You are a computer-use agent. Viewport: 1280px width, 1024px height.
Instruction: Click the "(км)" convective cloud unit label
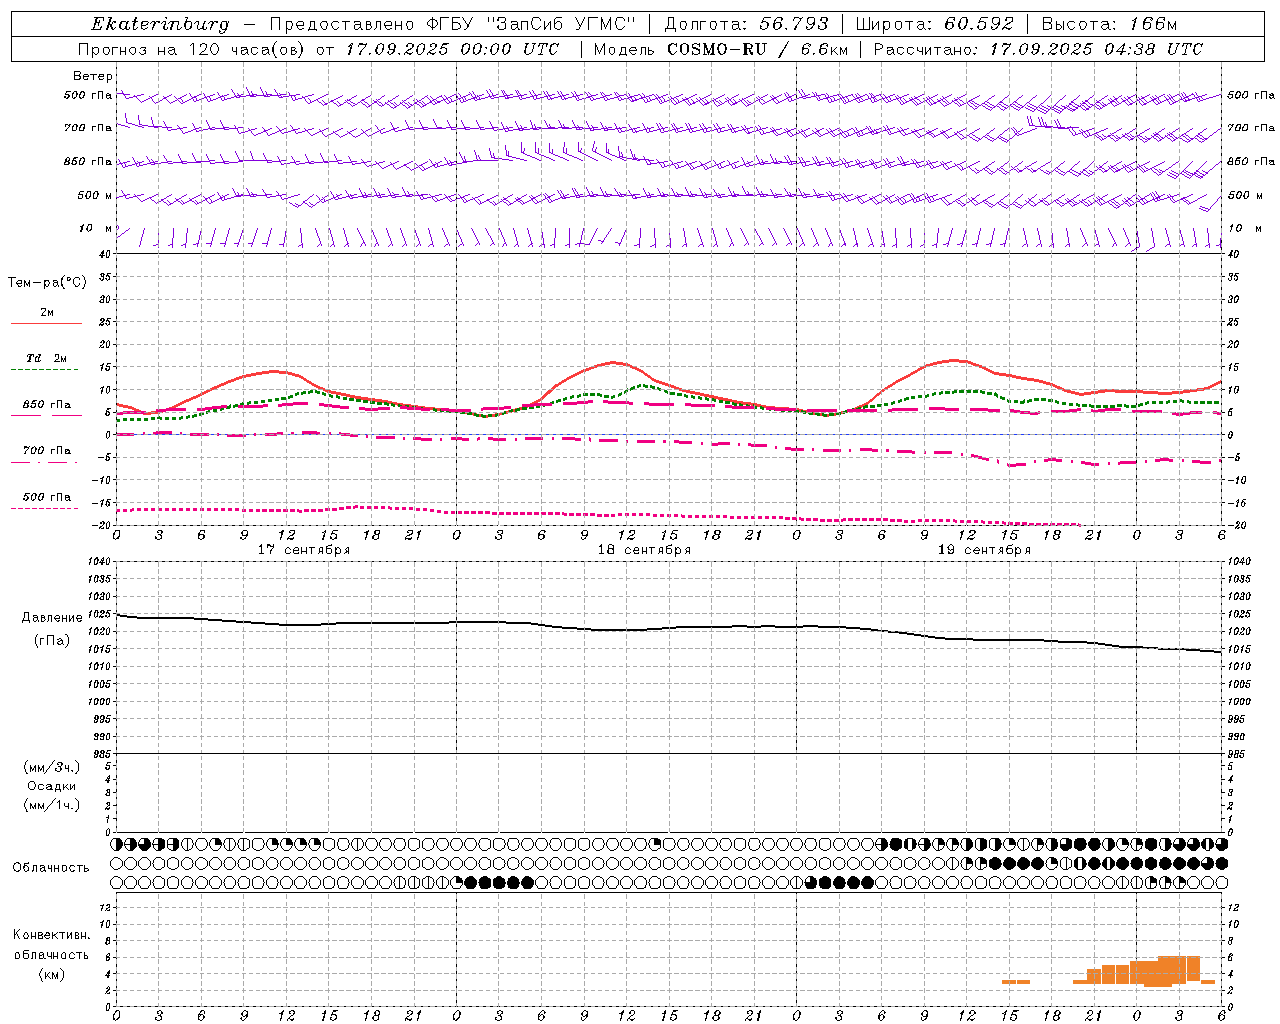point(51,974)
